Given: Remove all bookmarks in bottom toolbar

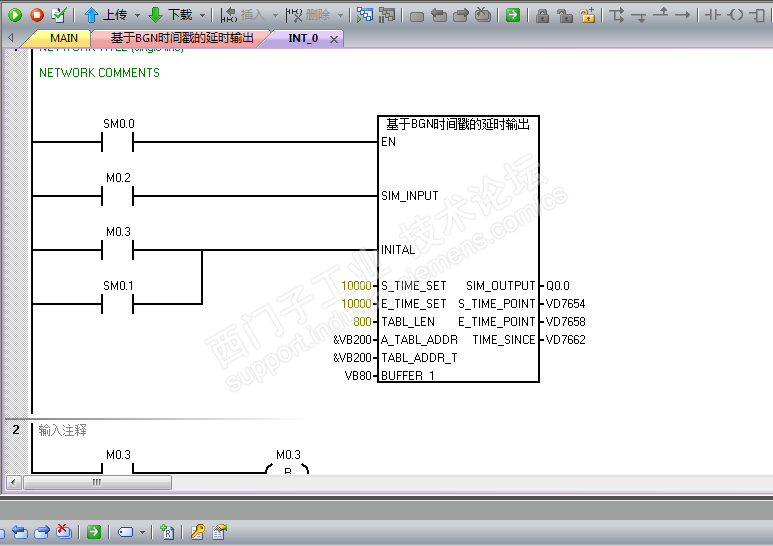Looking at the screenshot, I should [64, 531].
